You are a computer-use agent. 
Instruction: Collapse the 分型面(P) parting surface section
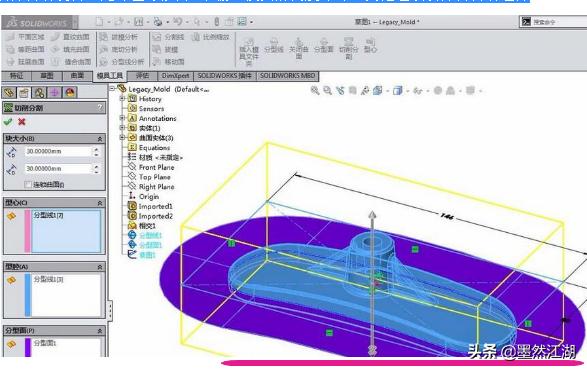(x=100, y=331)
